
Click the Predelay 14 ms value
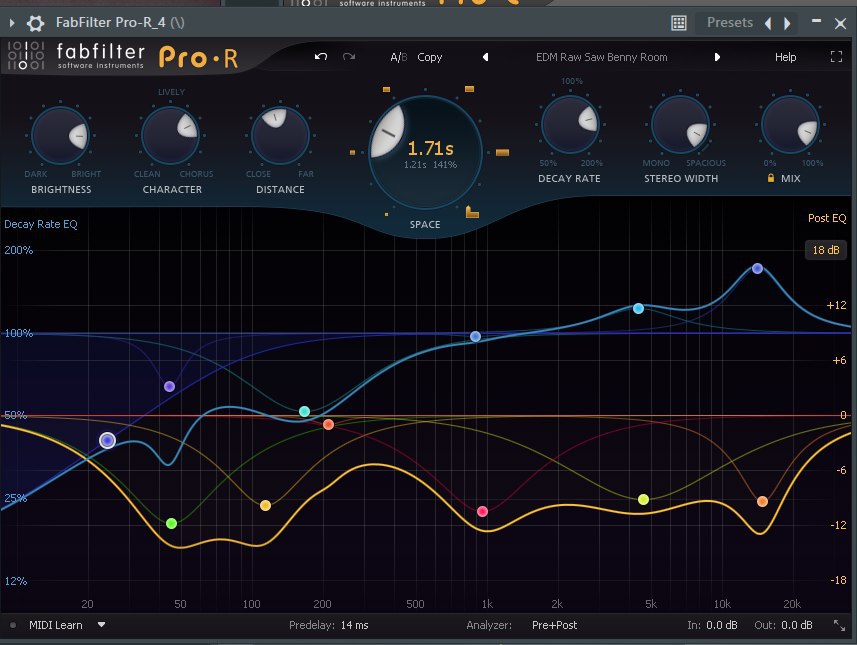[x=354, y=625]
